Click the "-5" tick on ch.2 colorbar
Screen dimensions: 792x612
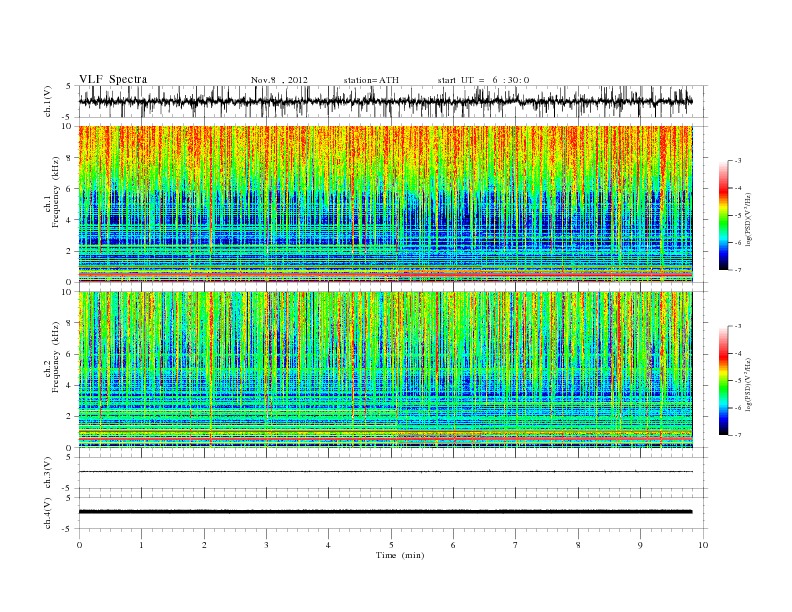pos(737,380)
